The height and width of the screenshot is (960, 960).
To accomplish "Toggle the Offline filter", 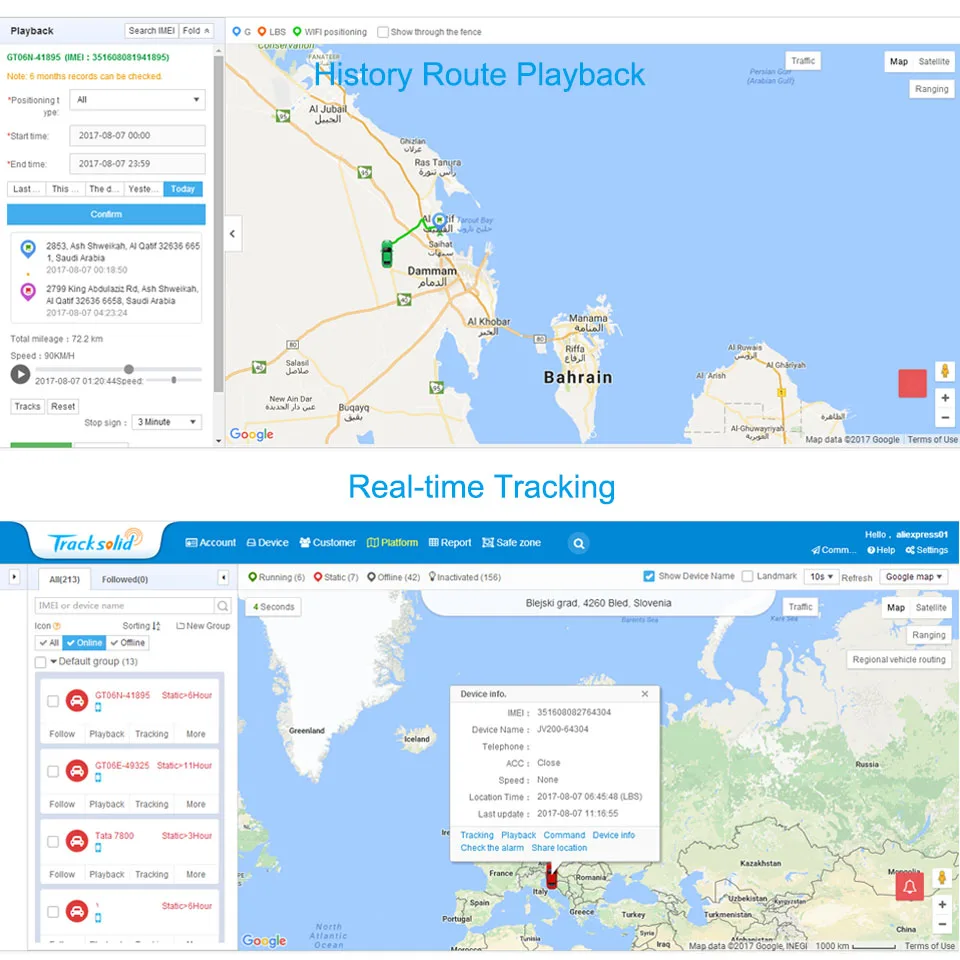I will [127, 643].
